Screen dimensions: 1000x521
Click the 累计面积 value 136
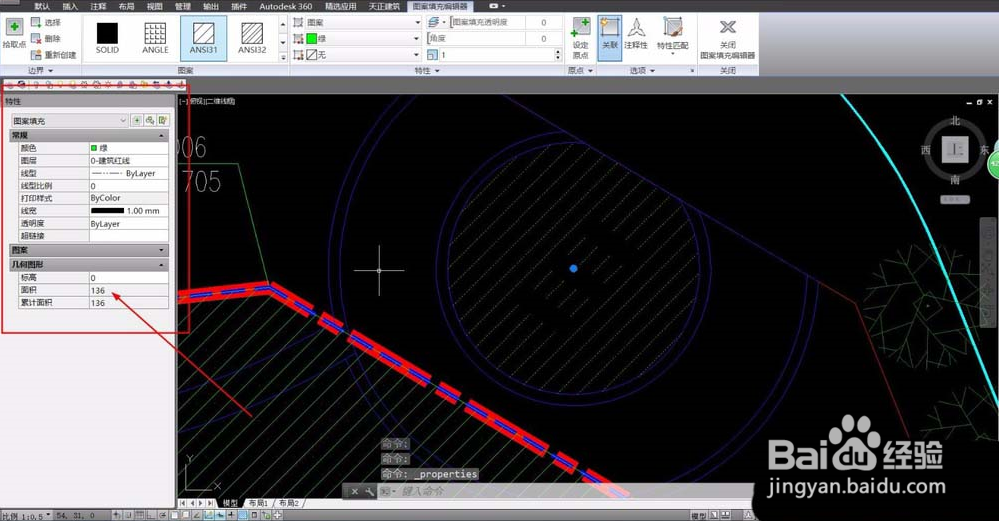[x=129, y=304]
